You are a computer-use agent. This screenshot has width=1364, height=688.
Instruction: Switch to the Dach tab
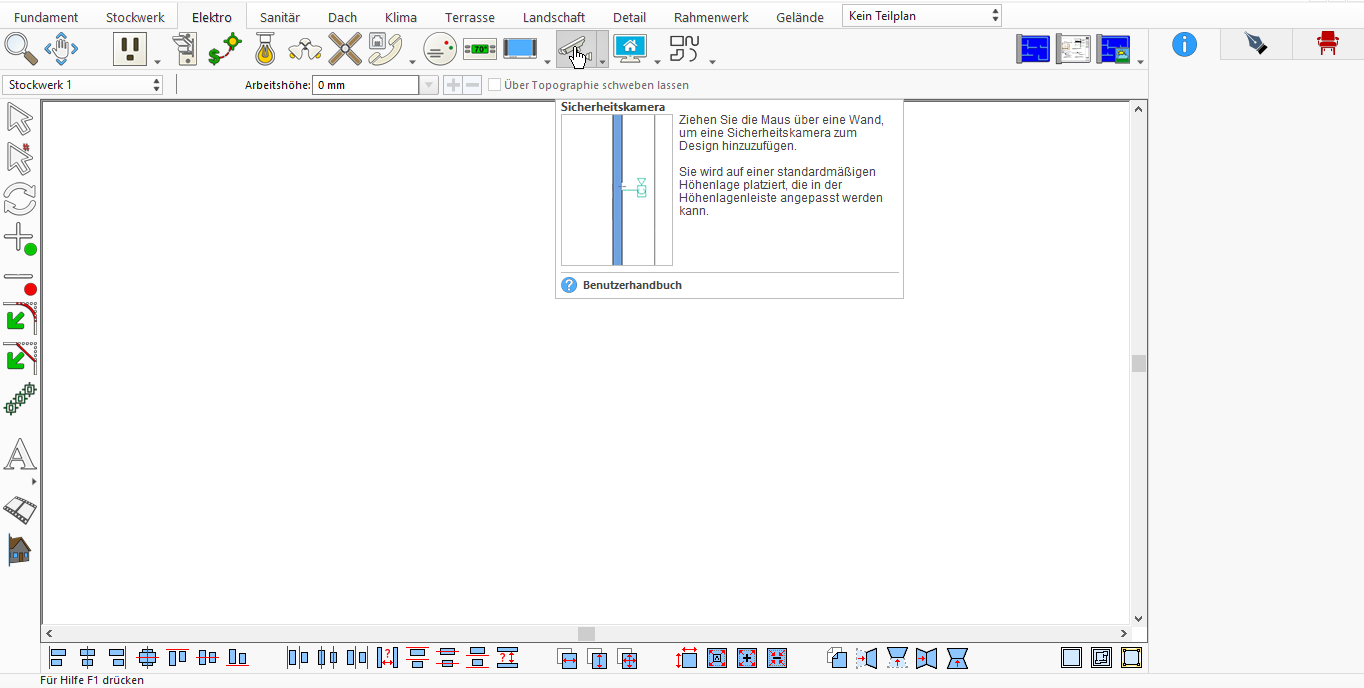(x=342, y=17)
